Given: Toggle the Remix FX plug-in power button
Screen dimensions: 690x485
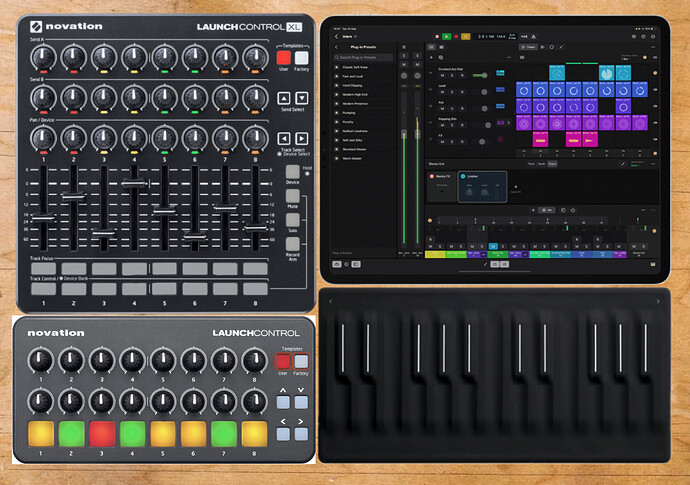Looking at the screenshot, I should tap(432, 176).
